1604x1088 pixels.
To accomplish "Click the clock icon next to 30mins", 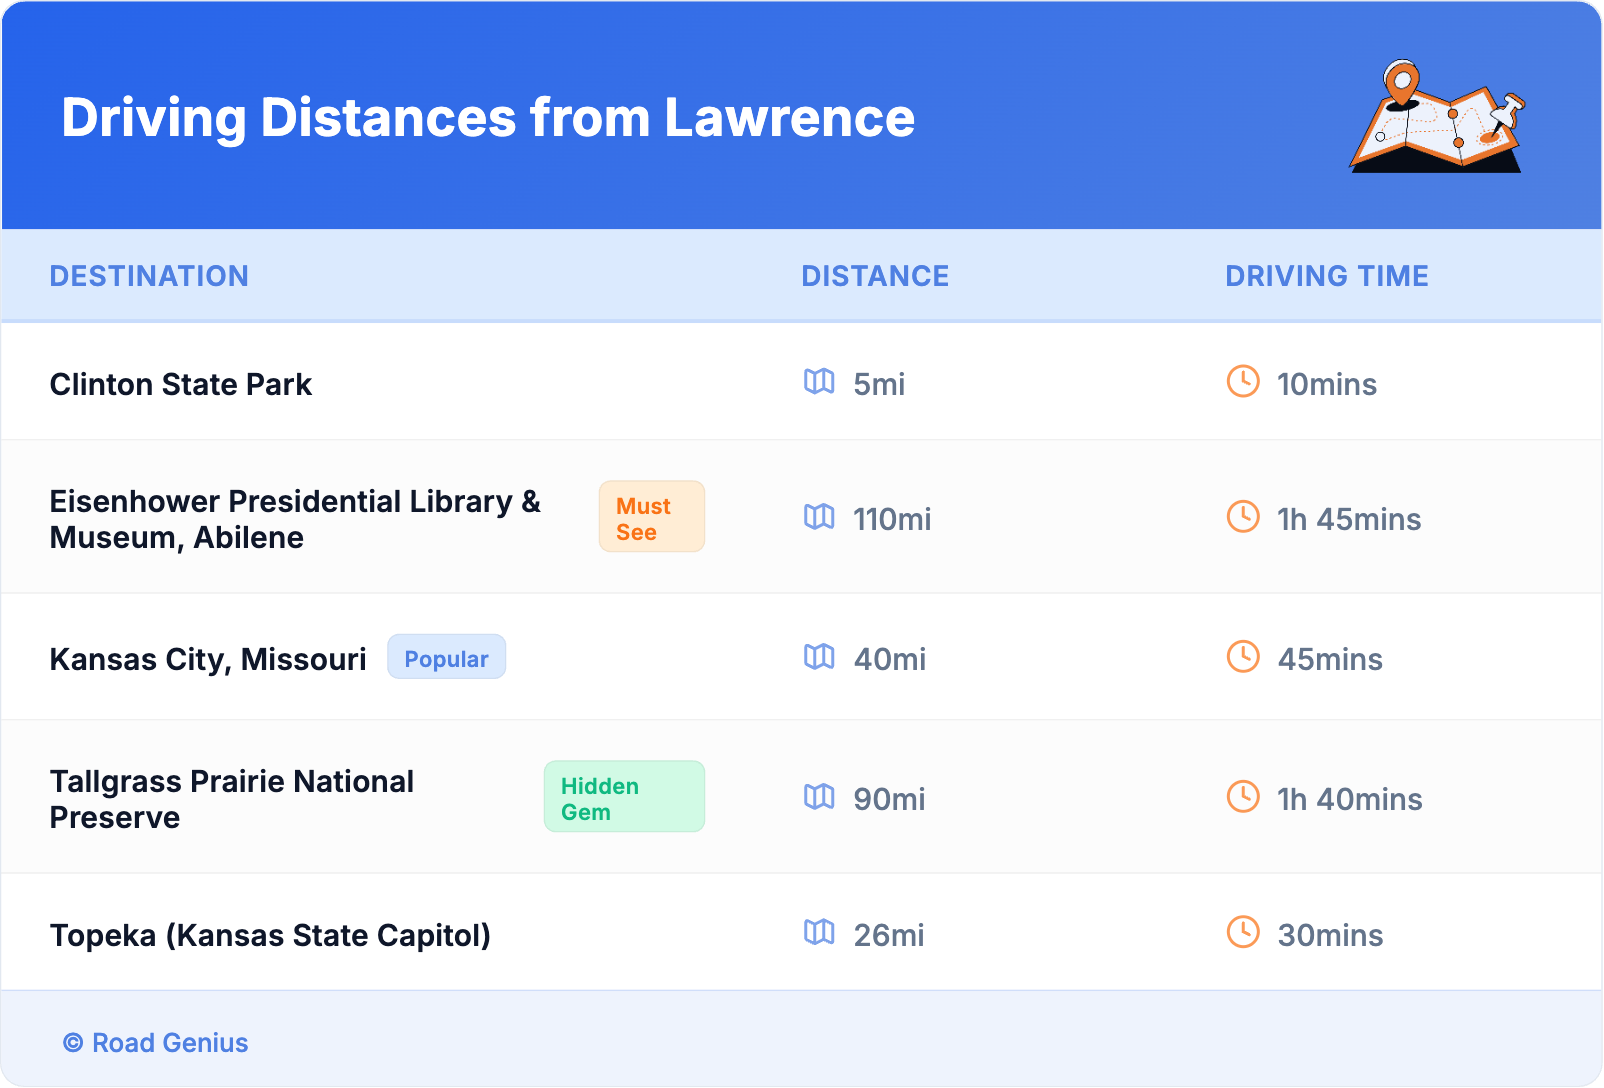I will (1243, 933).
